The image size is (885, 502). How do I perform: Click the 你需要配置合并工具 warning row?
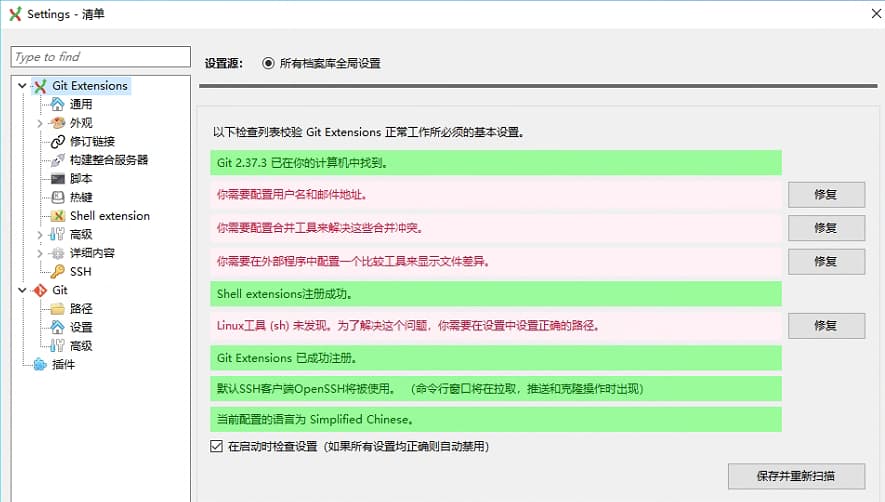[x=496, y=228]
